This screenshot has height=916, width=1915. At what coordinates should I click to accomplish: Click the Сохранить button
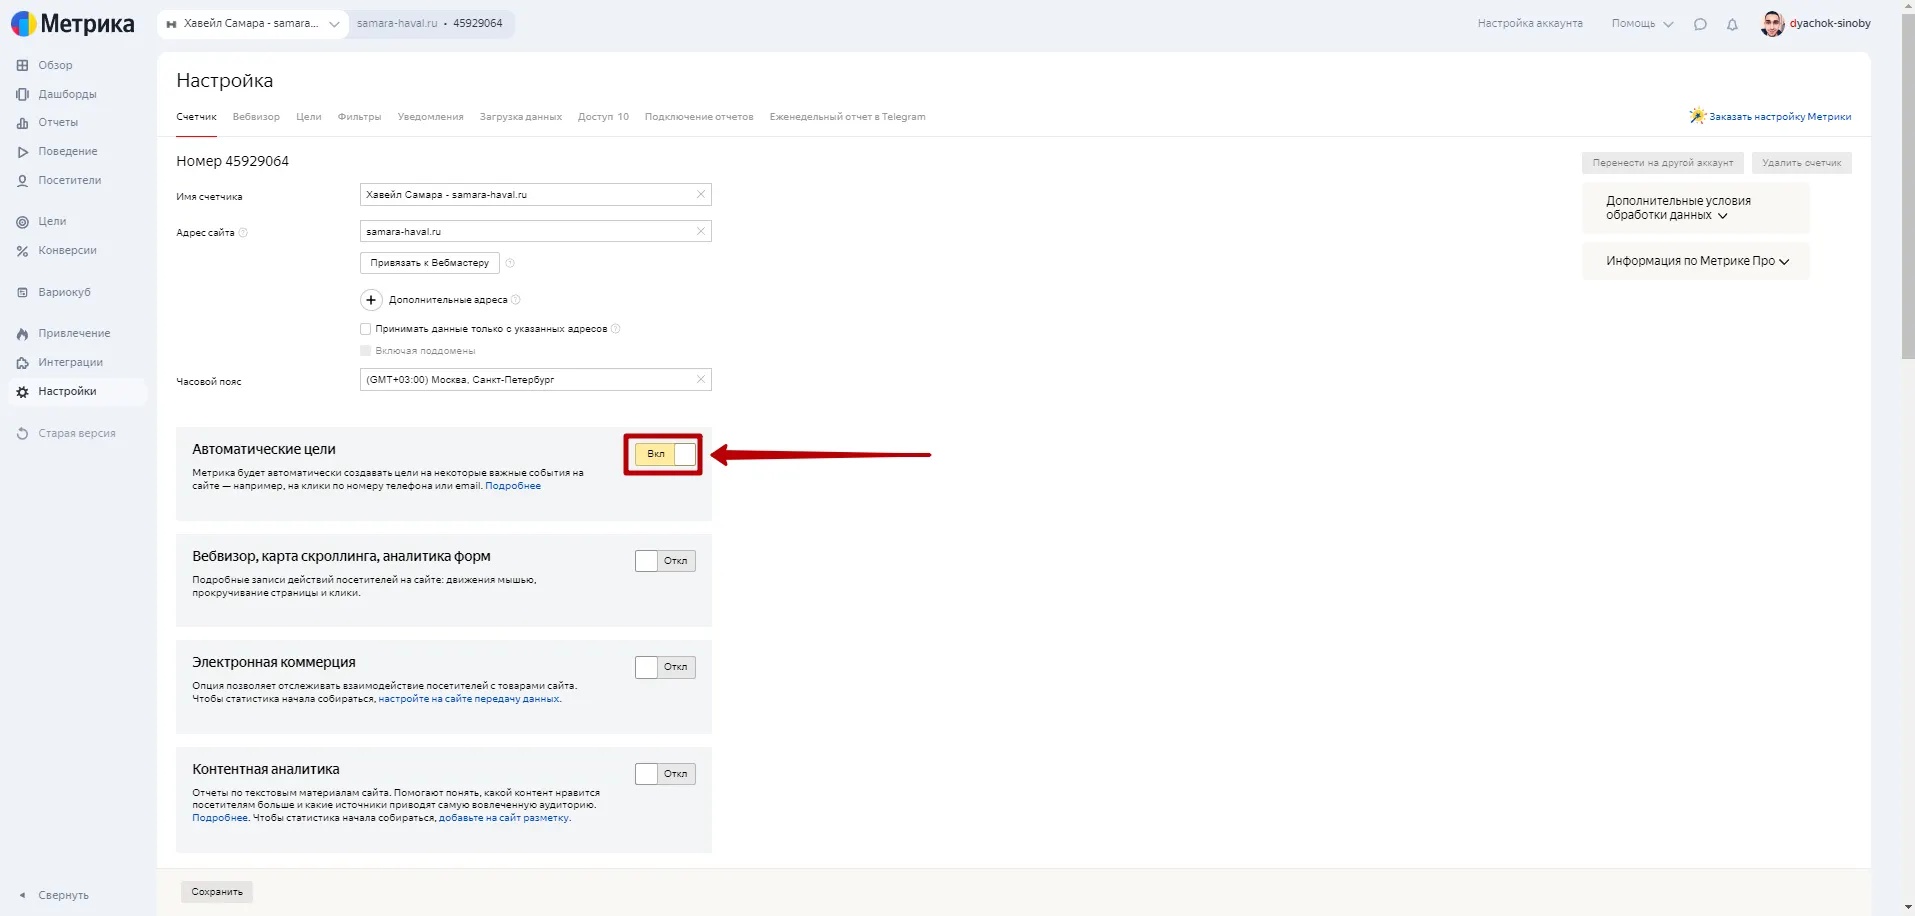click(x=217, y=892)
